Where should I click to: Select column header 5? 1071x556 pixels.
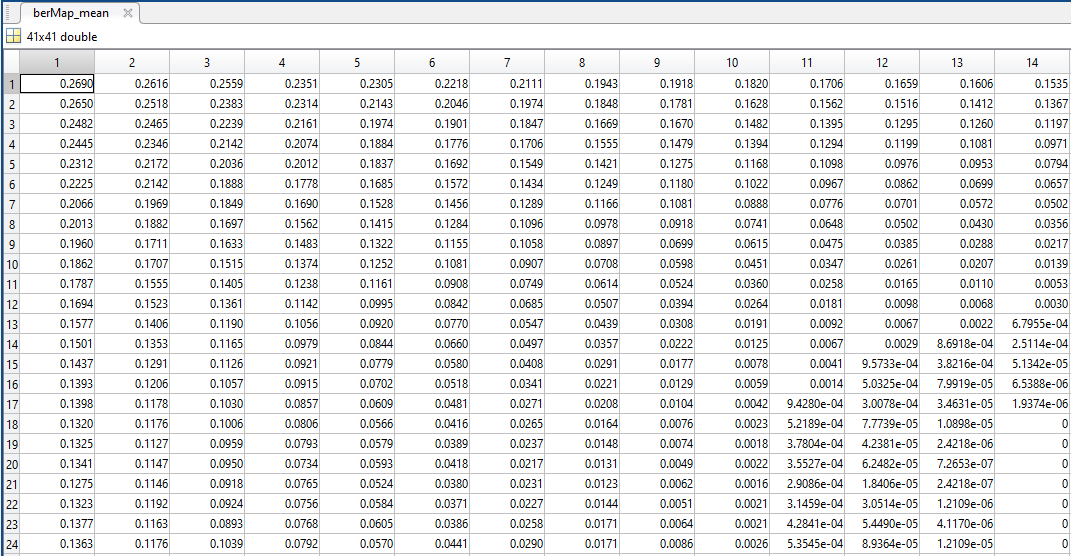pos(357,62)
